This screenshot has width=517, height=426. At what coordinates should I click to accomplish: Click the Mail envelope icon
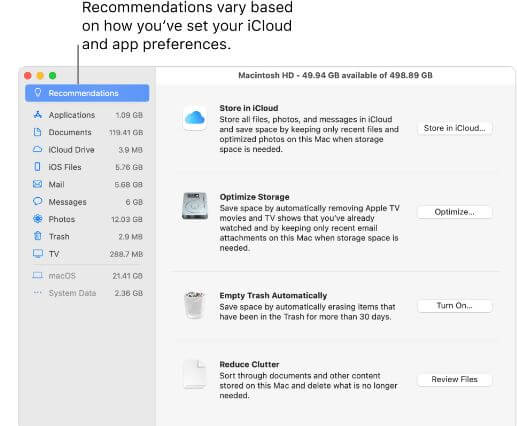[38, 184]
